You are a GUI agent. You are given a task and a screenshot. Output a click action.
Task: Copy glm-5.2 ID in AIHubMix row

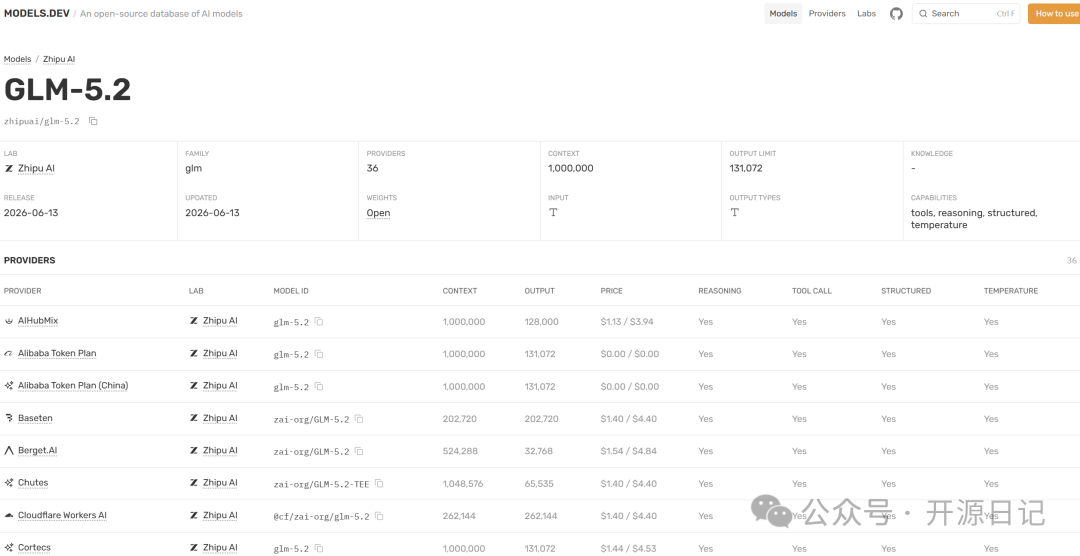pos(319,322)
